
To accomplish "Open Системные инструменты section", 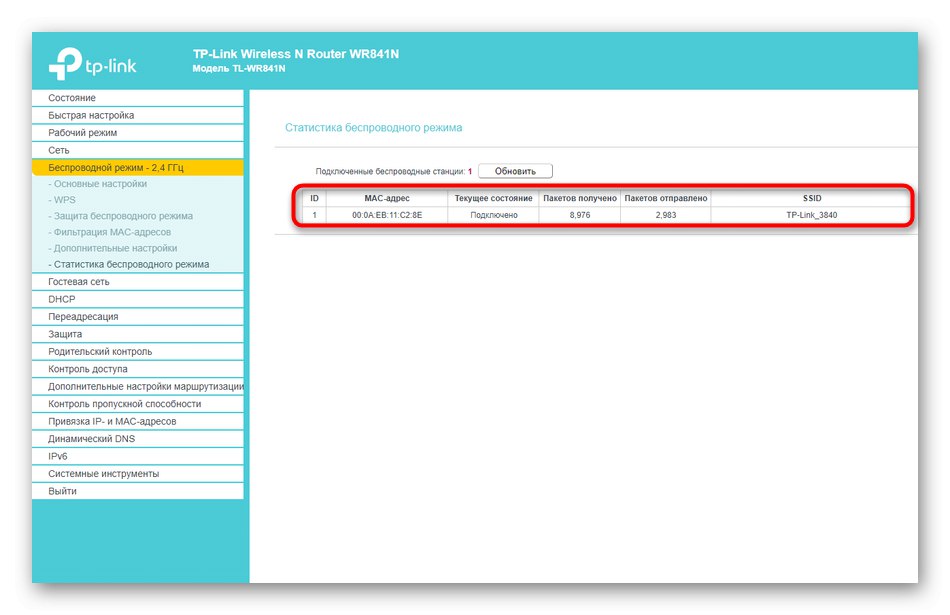I will pos(138,474).
